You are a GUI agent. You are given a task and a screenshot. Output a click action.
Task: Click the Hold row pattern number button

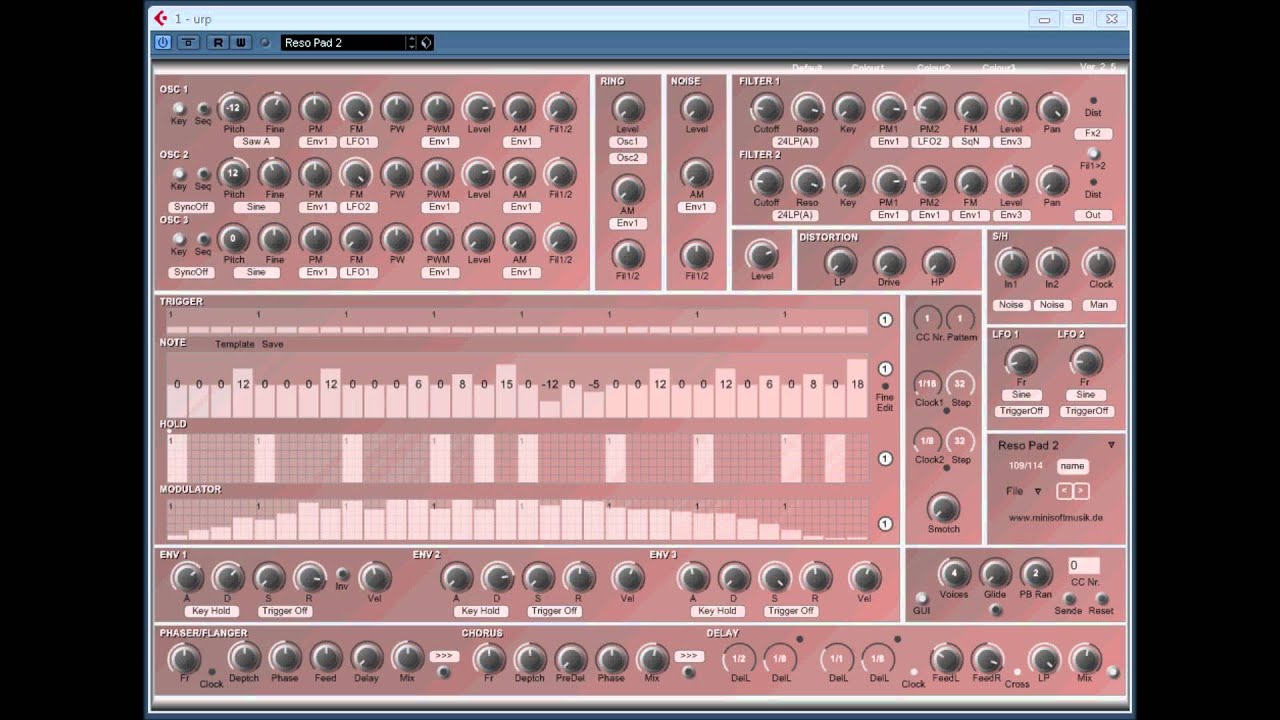(x=885, y=459)
